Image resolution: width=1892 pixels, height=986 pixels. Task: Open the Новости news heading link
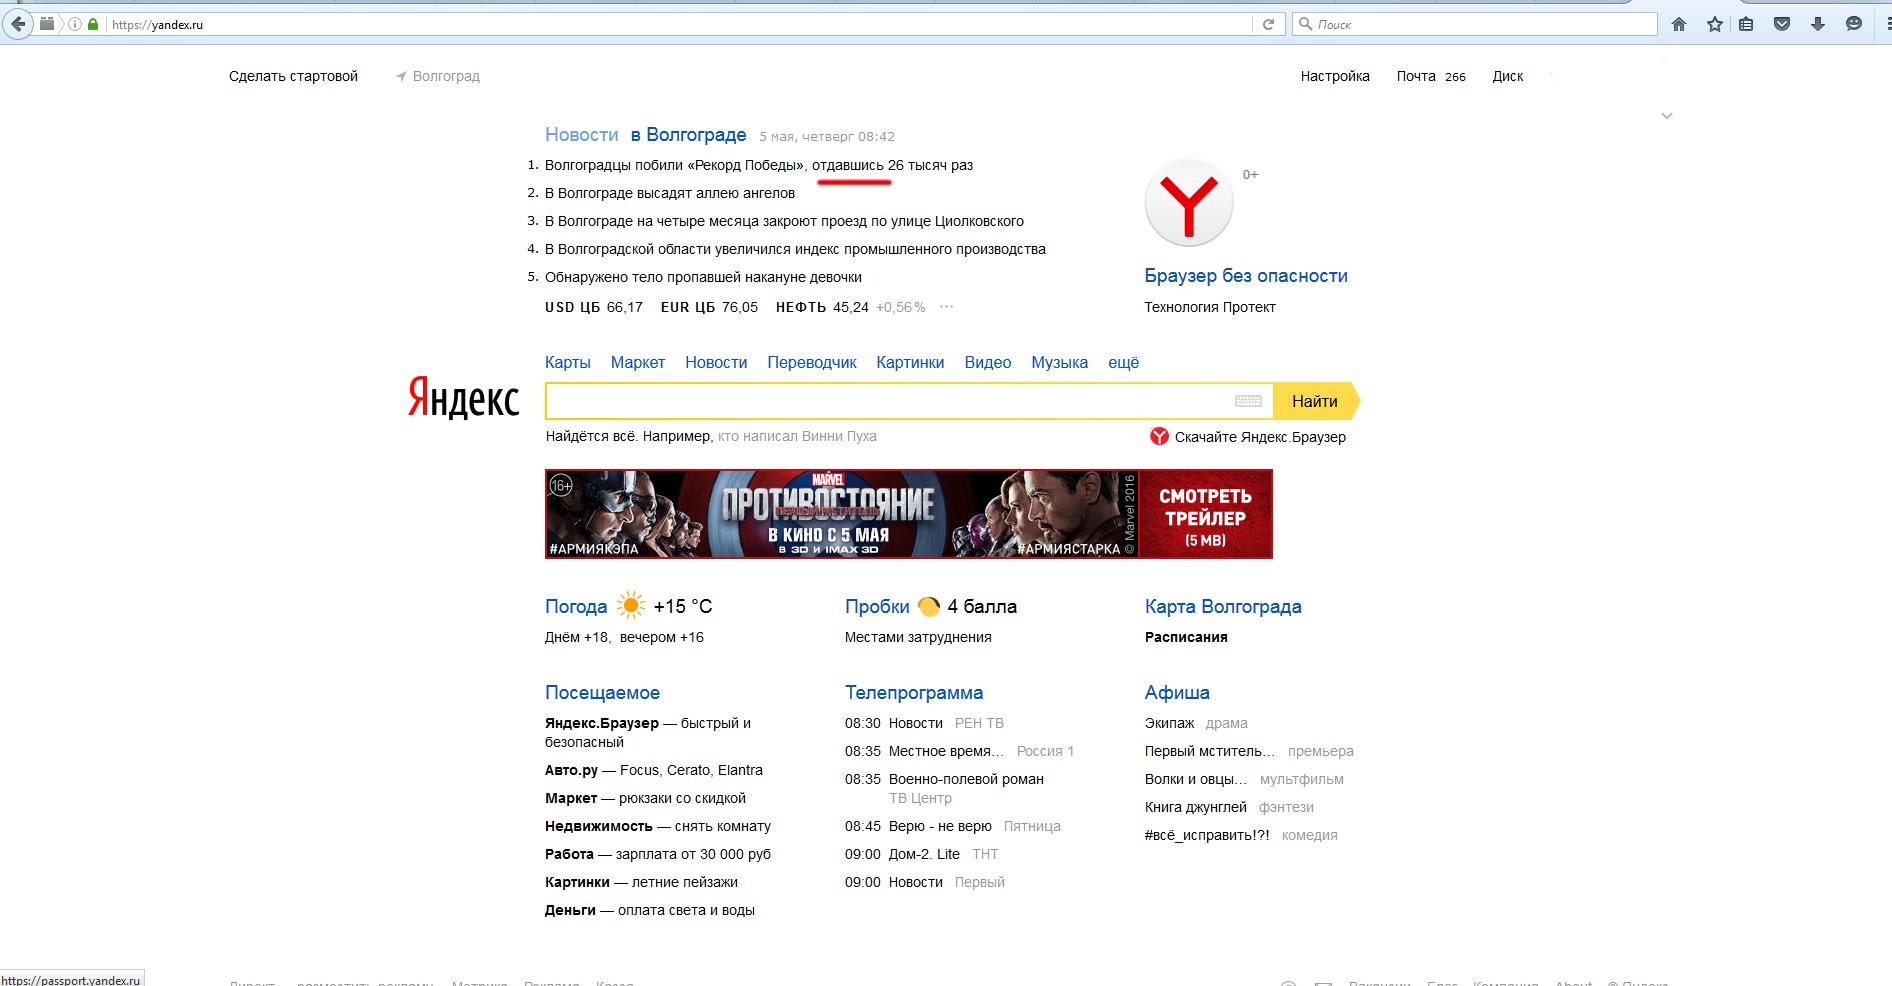click(582, 135)
